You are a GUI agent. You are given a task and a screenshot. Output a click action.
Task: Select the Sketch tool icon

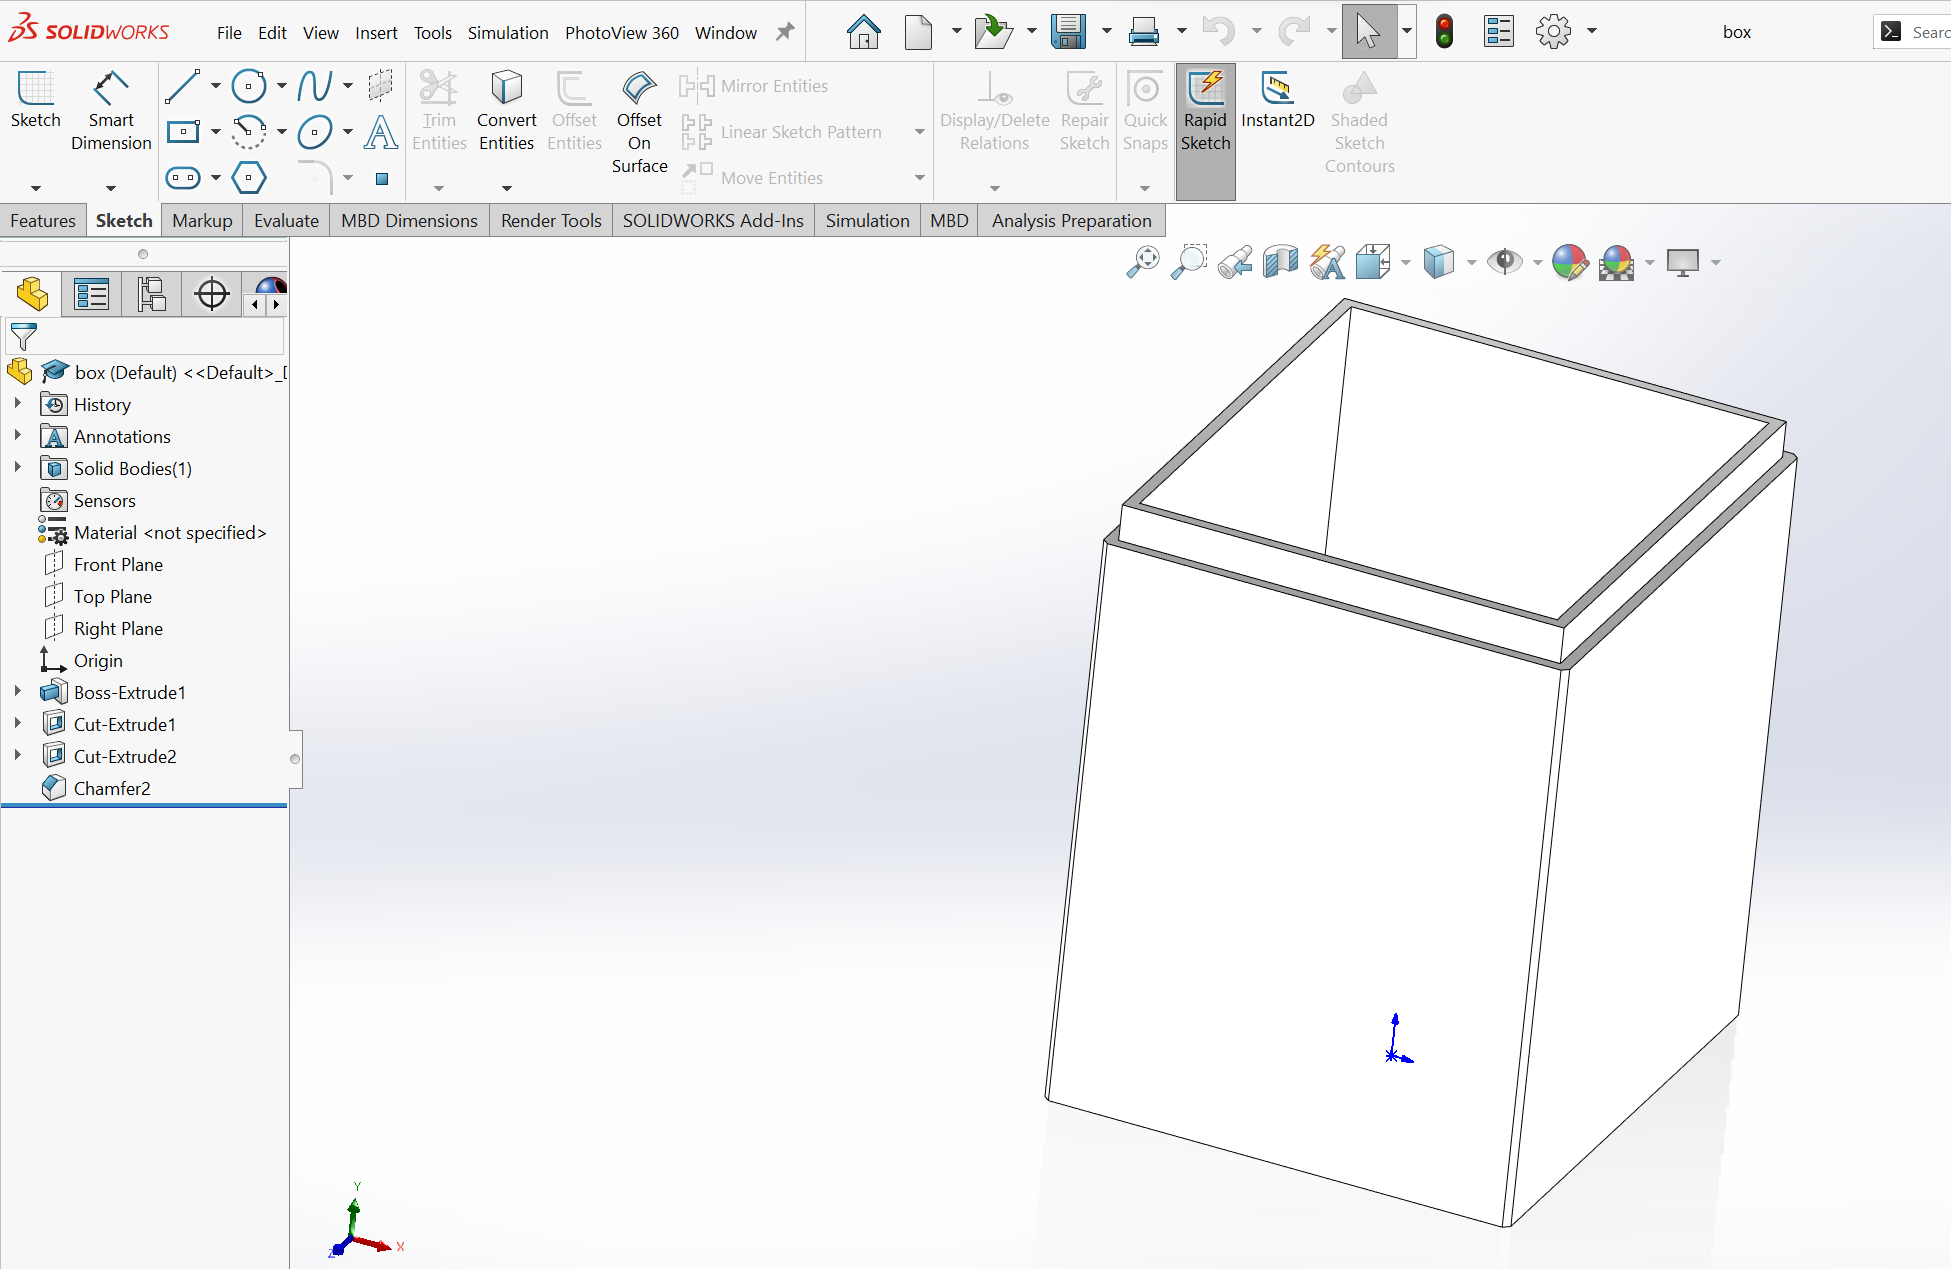point(36,88)
